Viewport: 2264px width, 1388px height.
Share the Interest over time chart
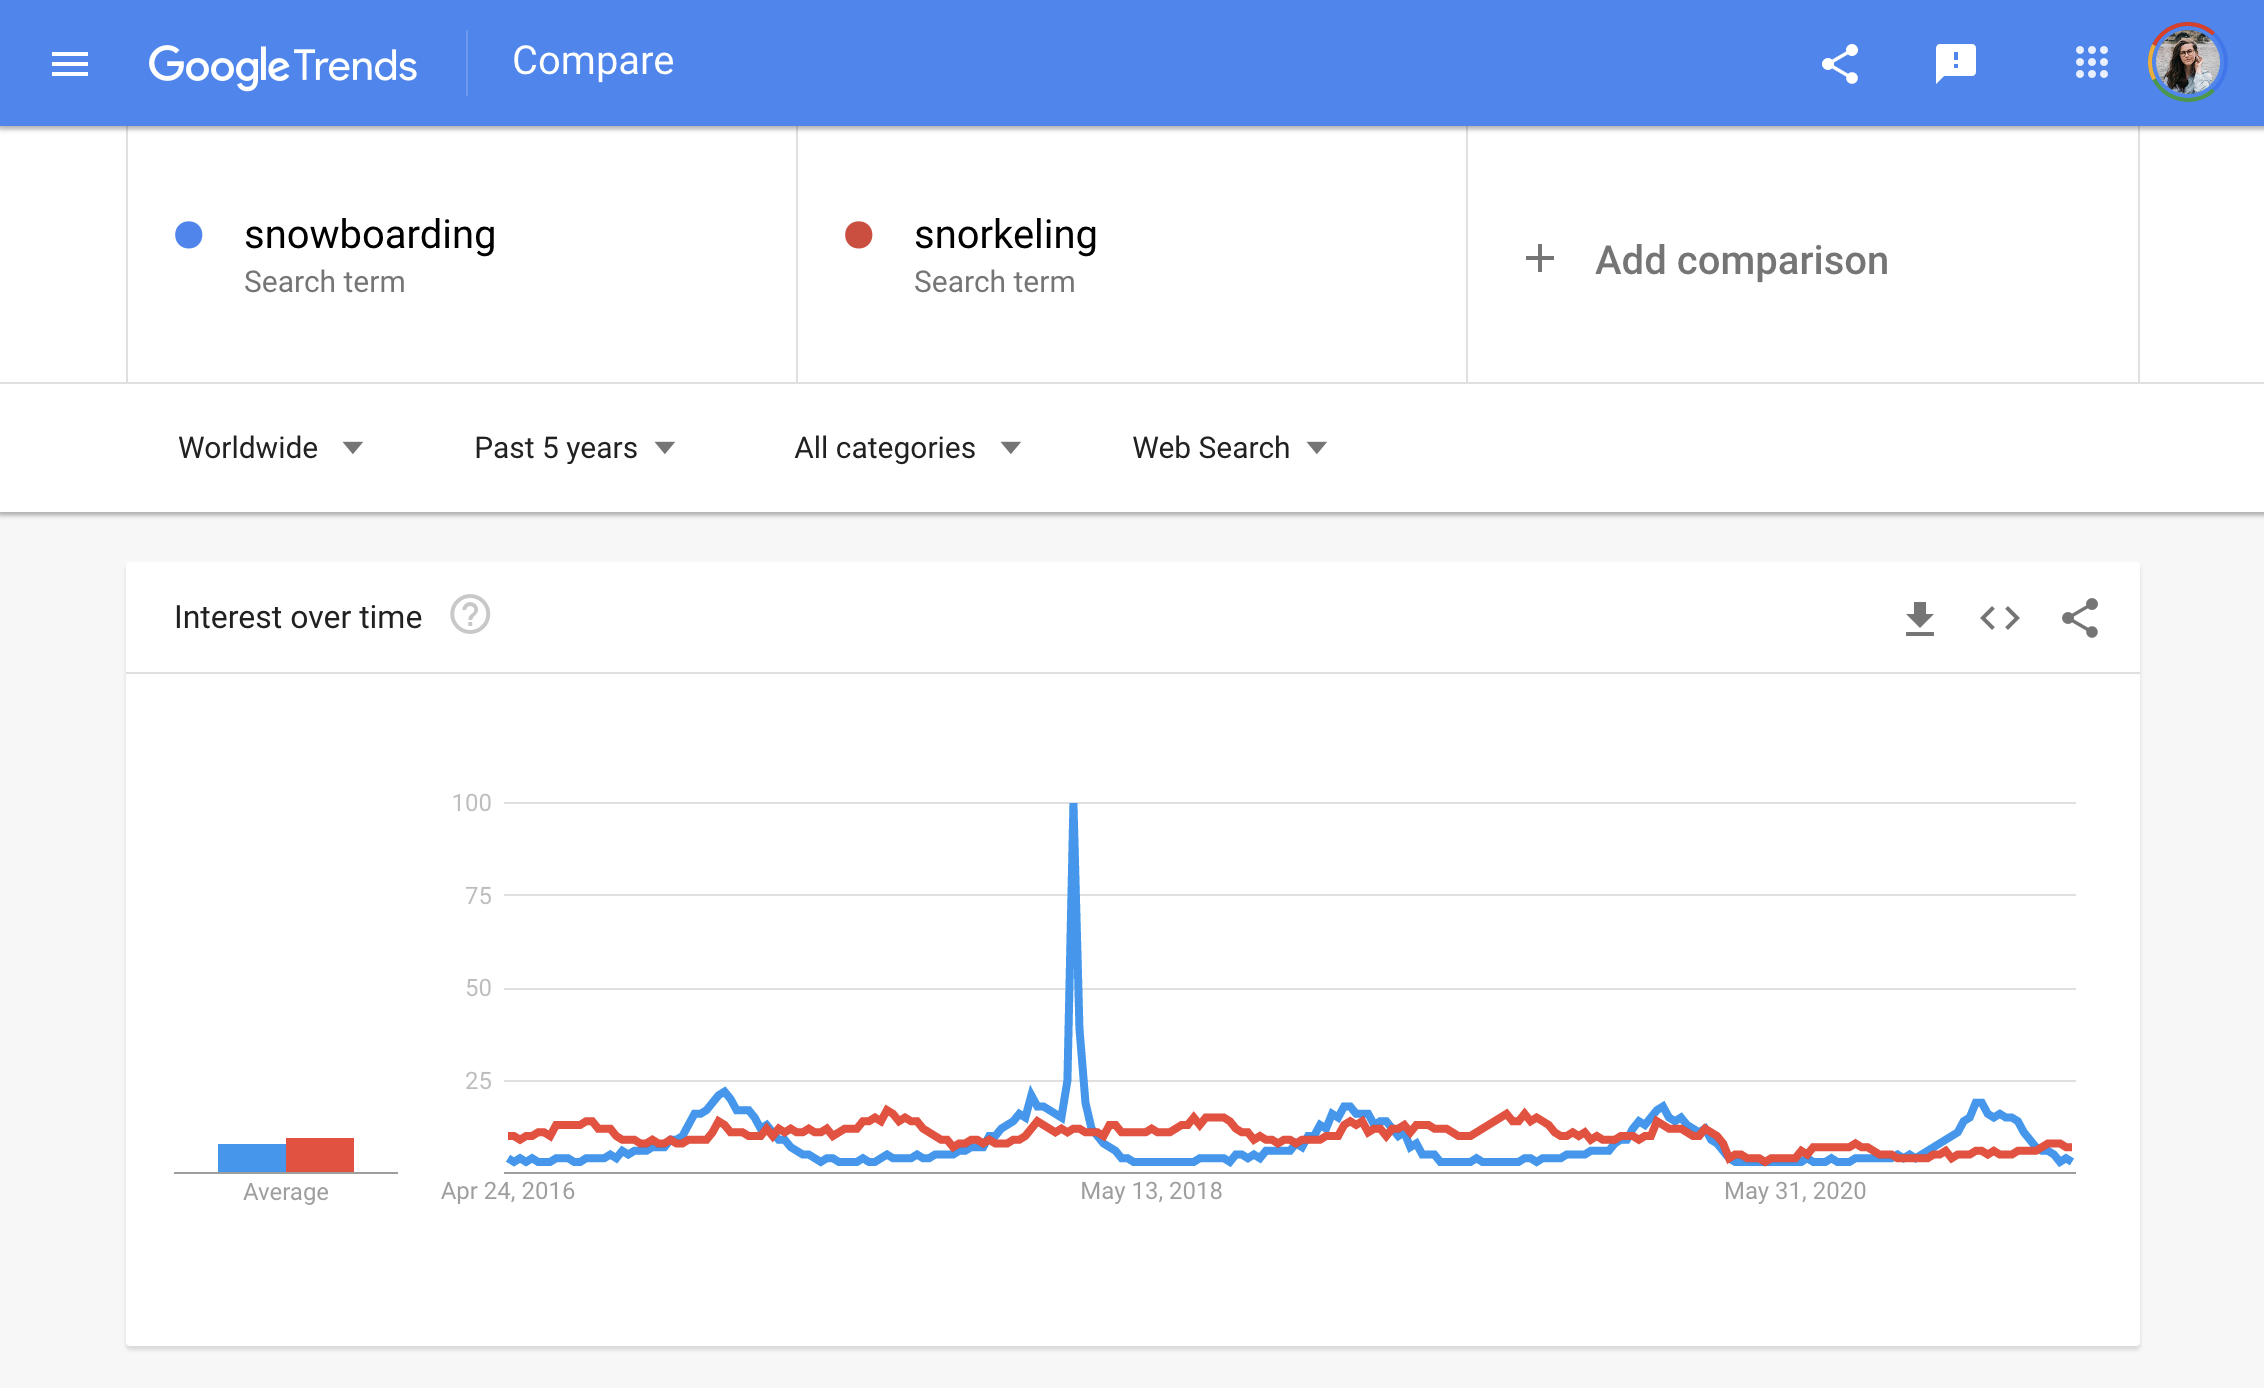pyautogui.click(x=2080, y=618)
